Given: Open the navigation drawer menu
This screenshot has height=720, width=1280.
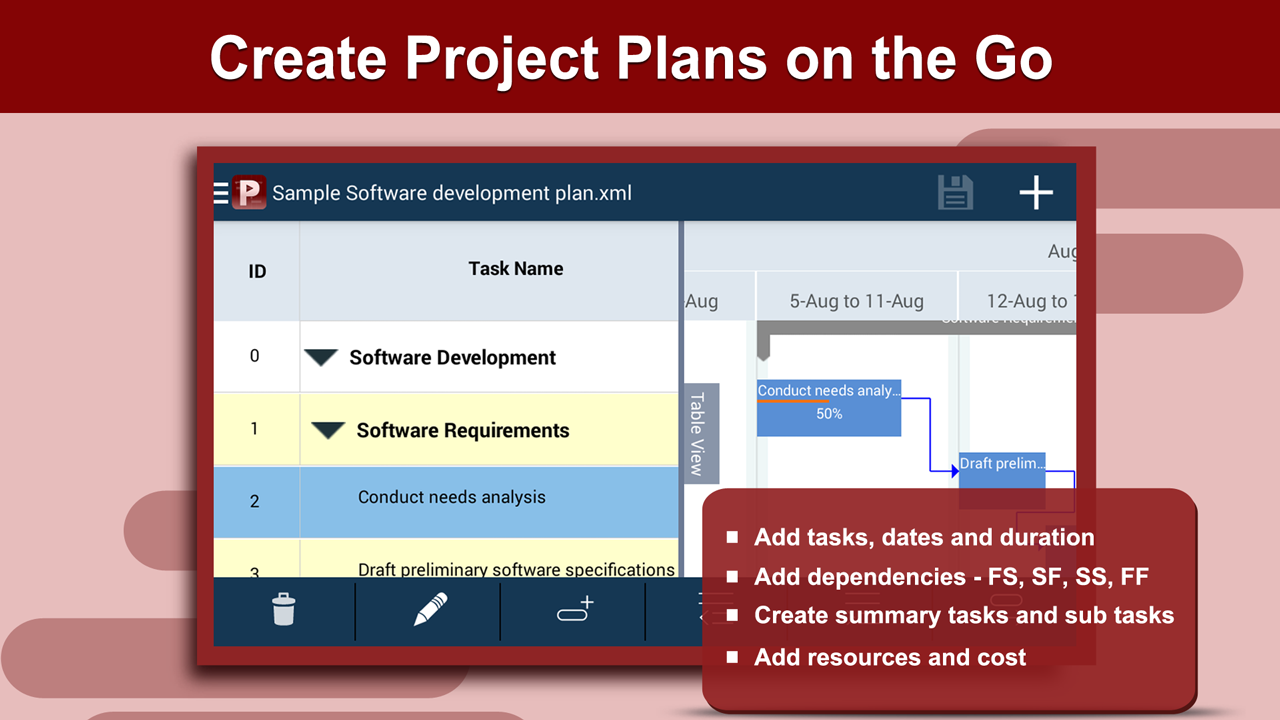Looking at the screenshot, I should (x=220, y=193).
